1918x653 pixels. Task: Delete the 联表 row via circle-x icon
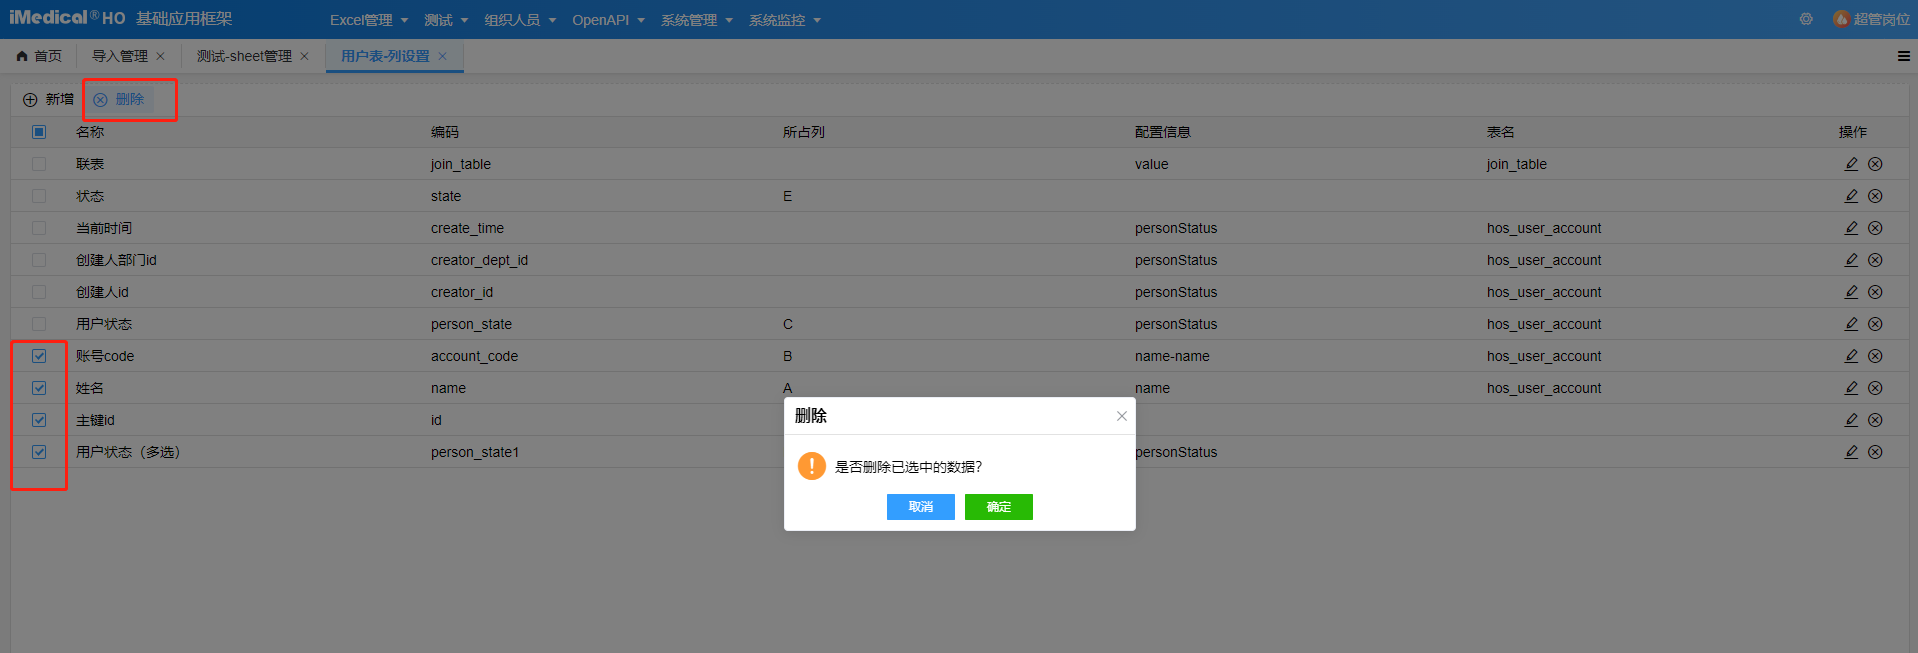click(1875, 164)
